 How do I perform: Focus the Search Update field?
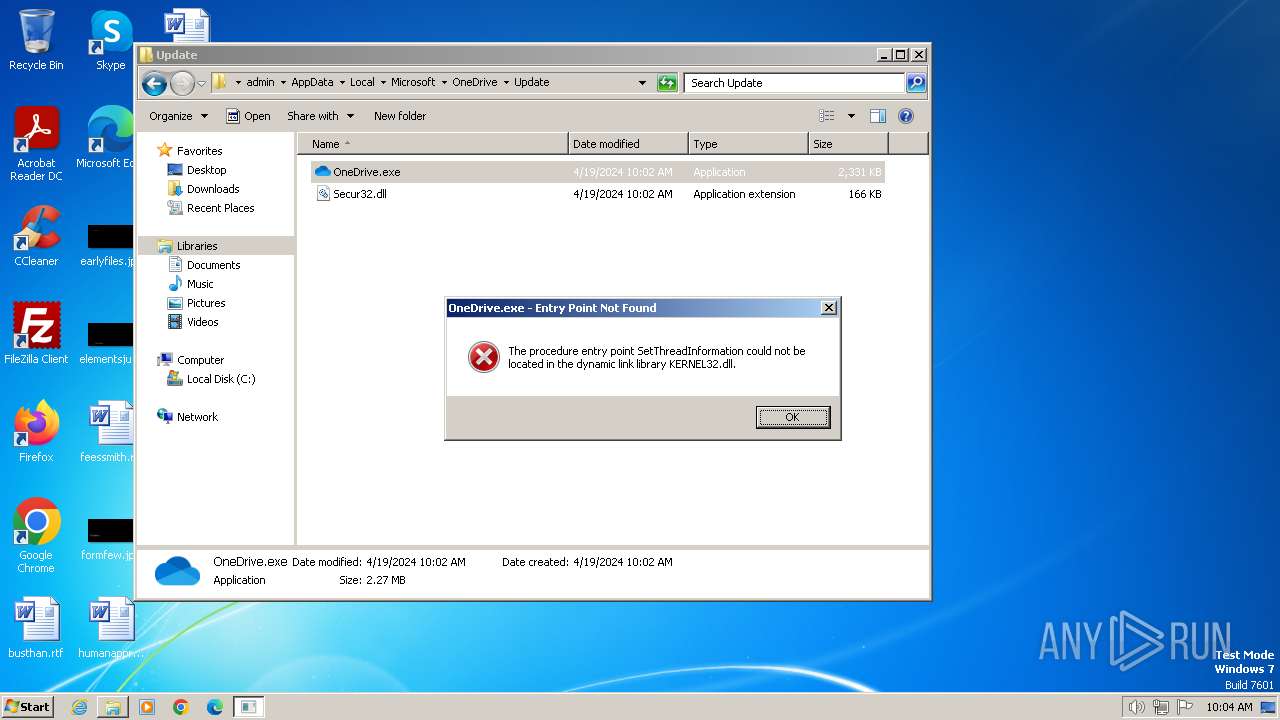[795, 83]
